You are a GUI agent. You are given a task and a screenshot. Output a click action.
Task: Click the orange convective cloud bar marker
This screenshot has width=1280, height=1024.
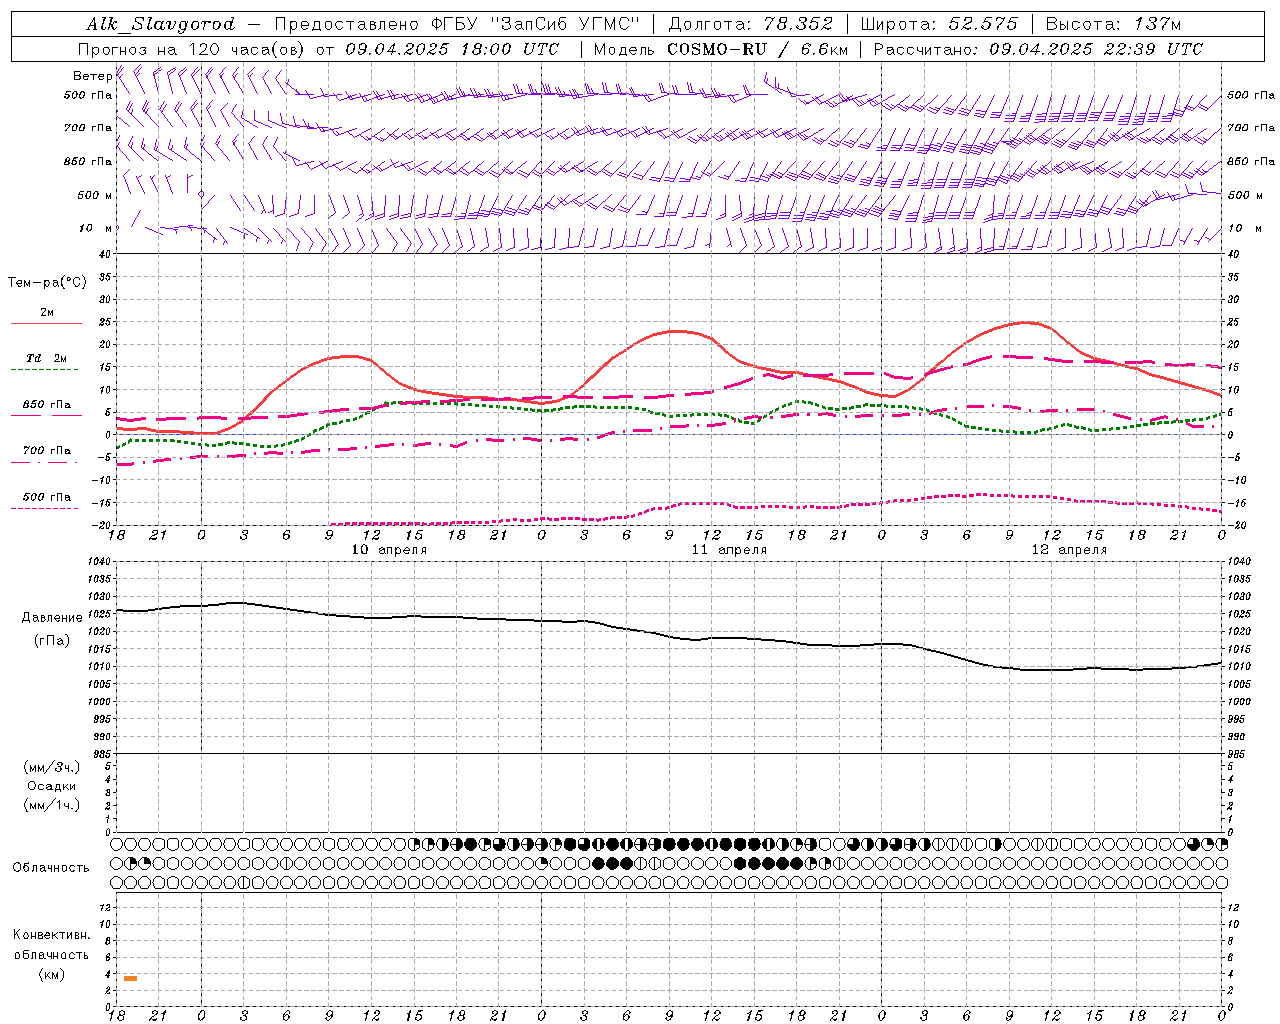[130, 978]
